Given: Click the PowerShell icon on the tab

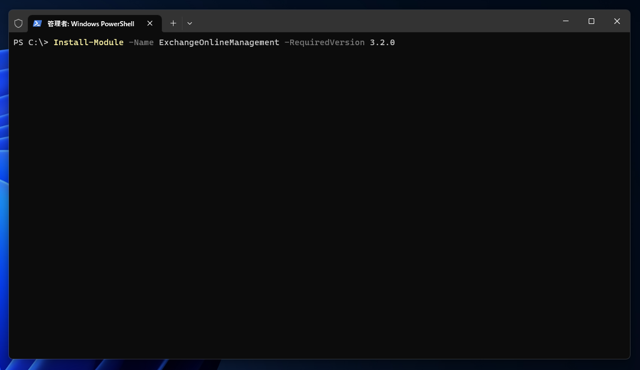Looking at the screenshot, I should click(x=38, y=24).
